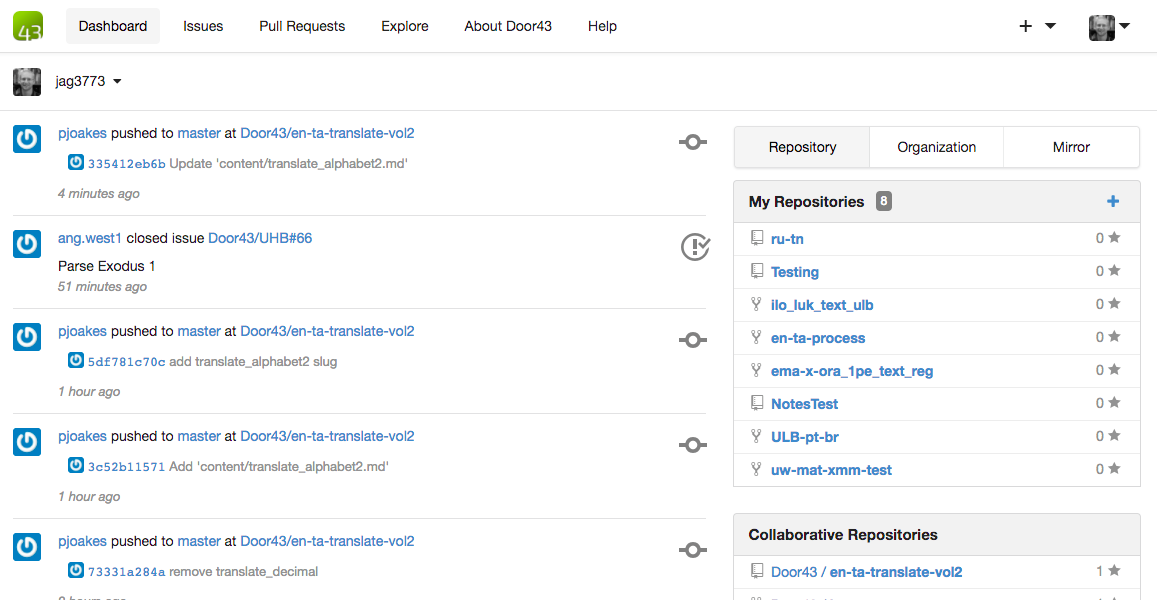1157x600 pixels.
Task: Open commit 335412eb6b
Action: 126,164
